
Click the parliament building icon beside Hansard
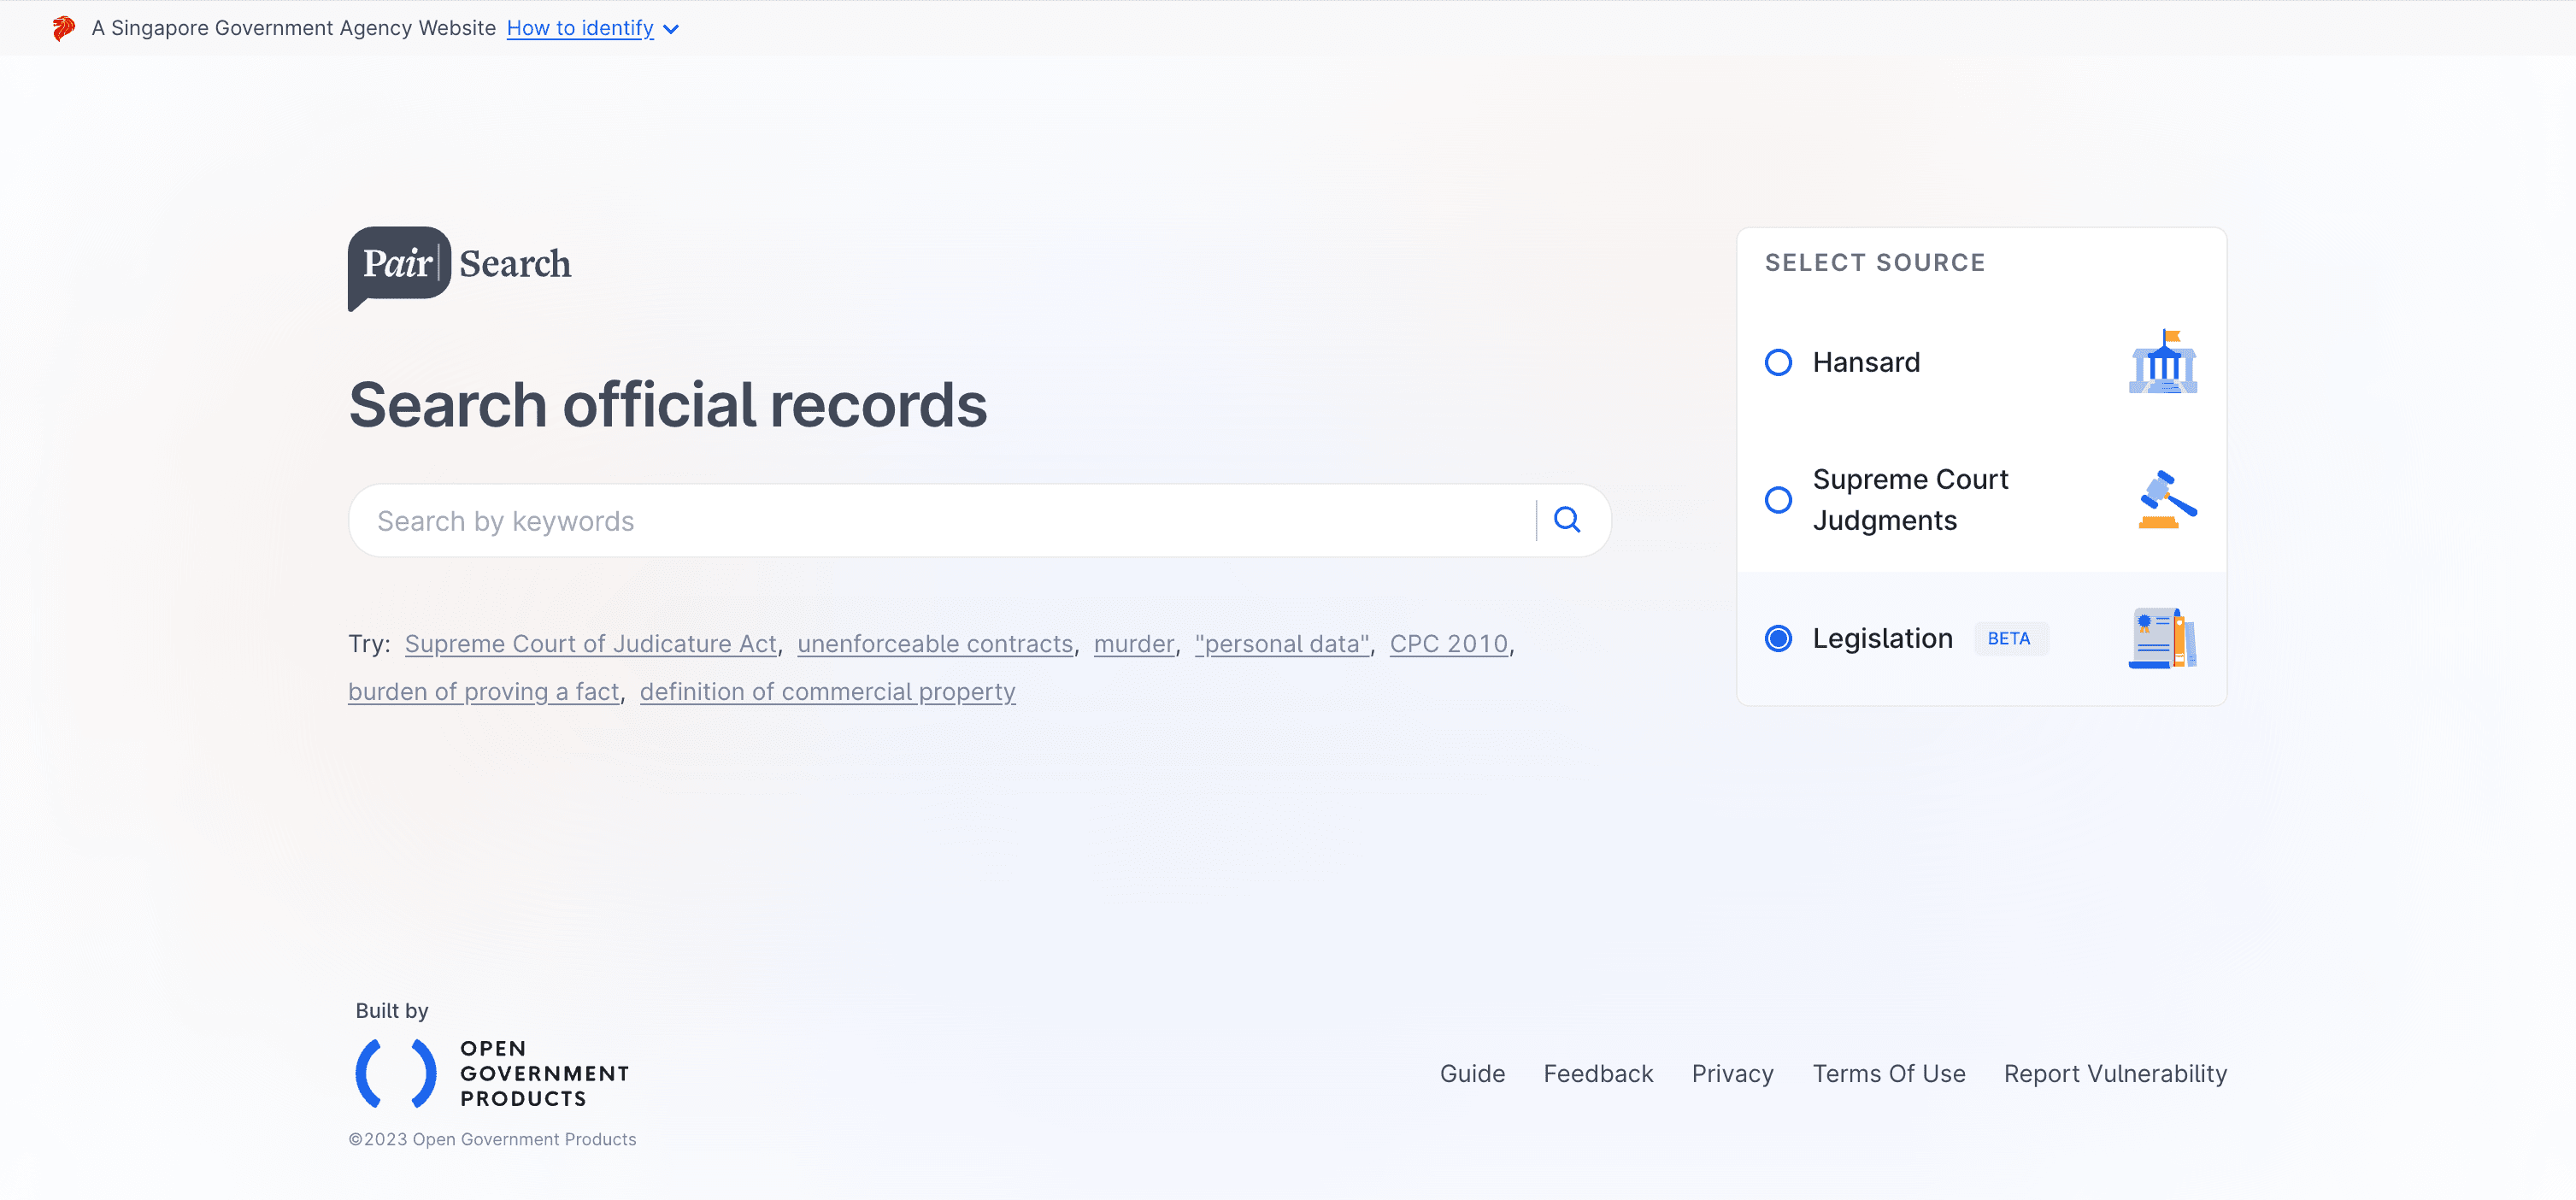tap(2163, 362)
